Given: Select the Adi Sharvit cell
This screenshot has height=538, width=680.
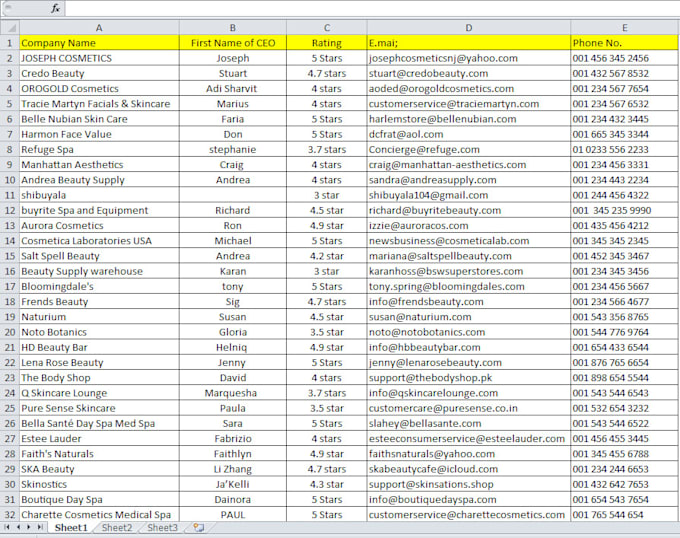Looking at the screenshot, I should tap(233, 88).
